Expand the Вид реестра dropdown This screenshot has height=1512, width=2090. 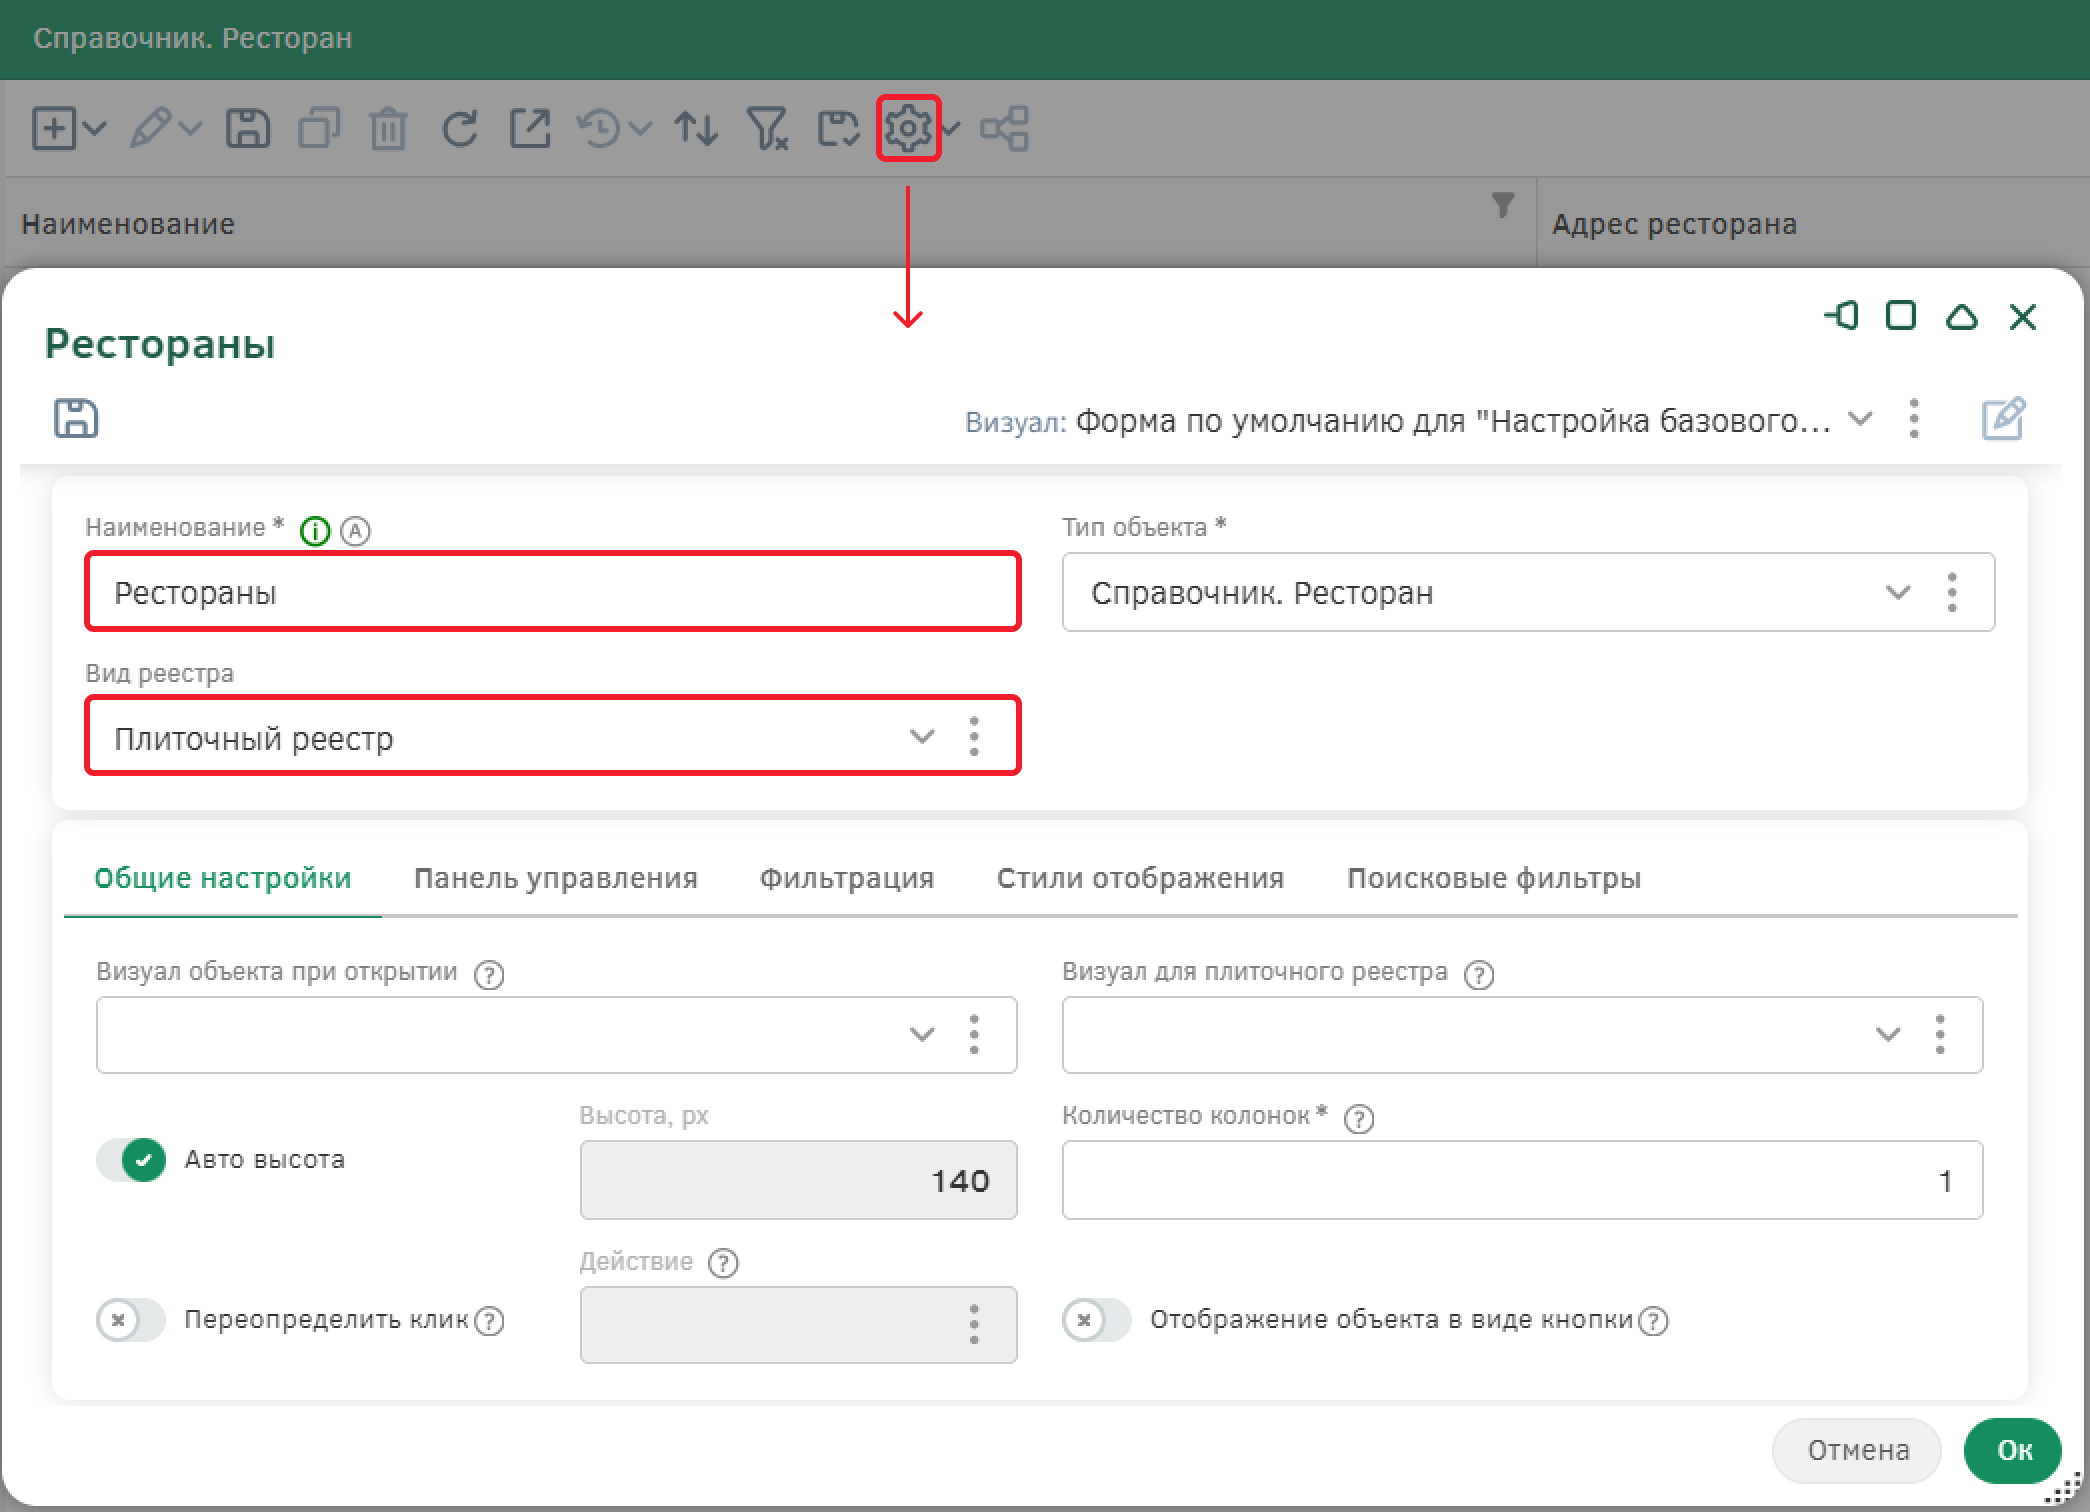click(921, 737)
